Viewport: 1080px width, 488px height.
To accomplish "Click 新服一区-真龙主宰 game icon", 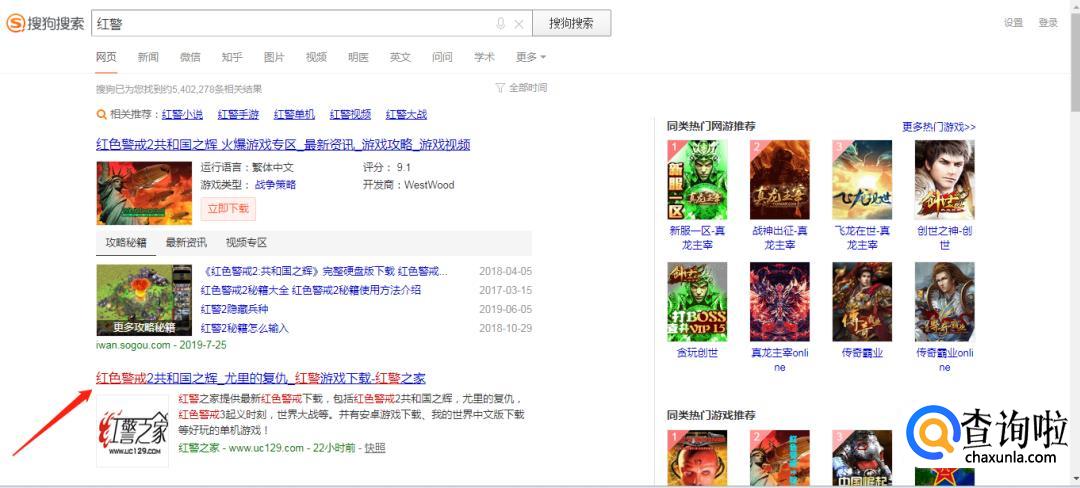I will tap(697, 180).
